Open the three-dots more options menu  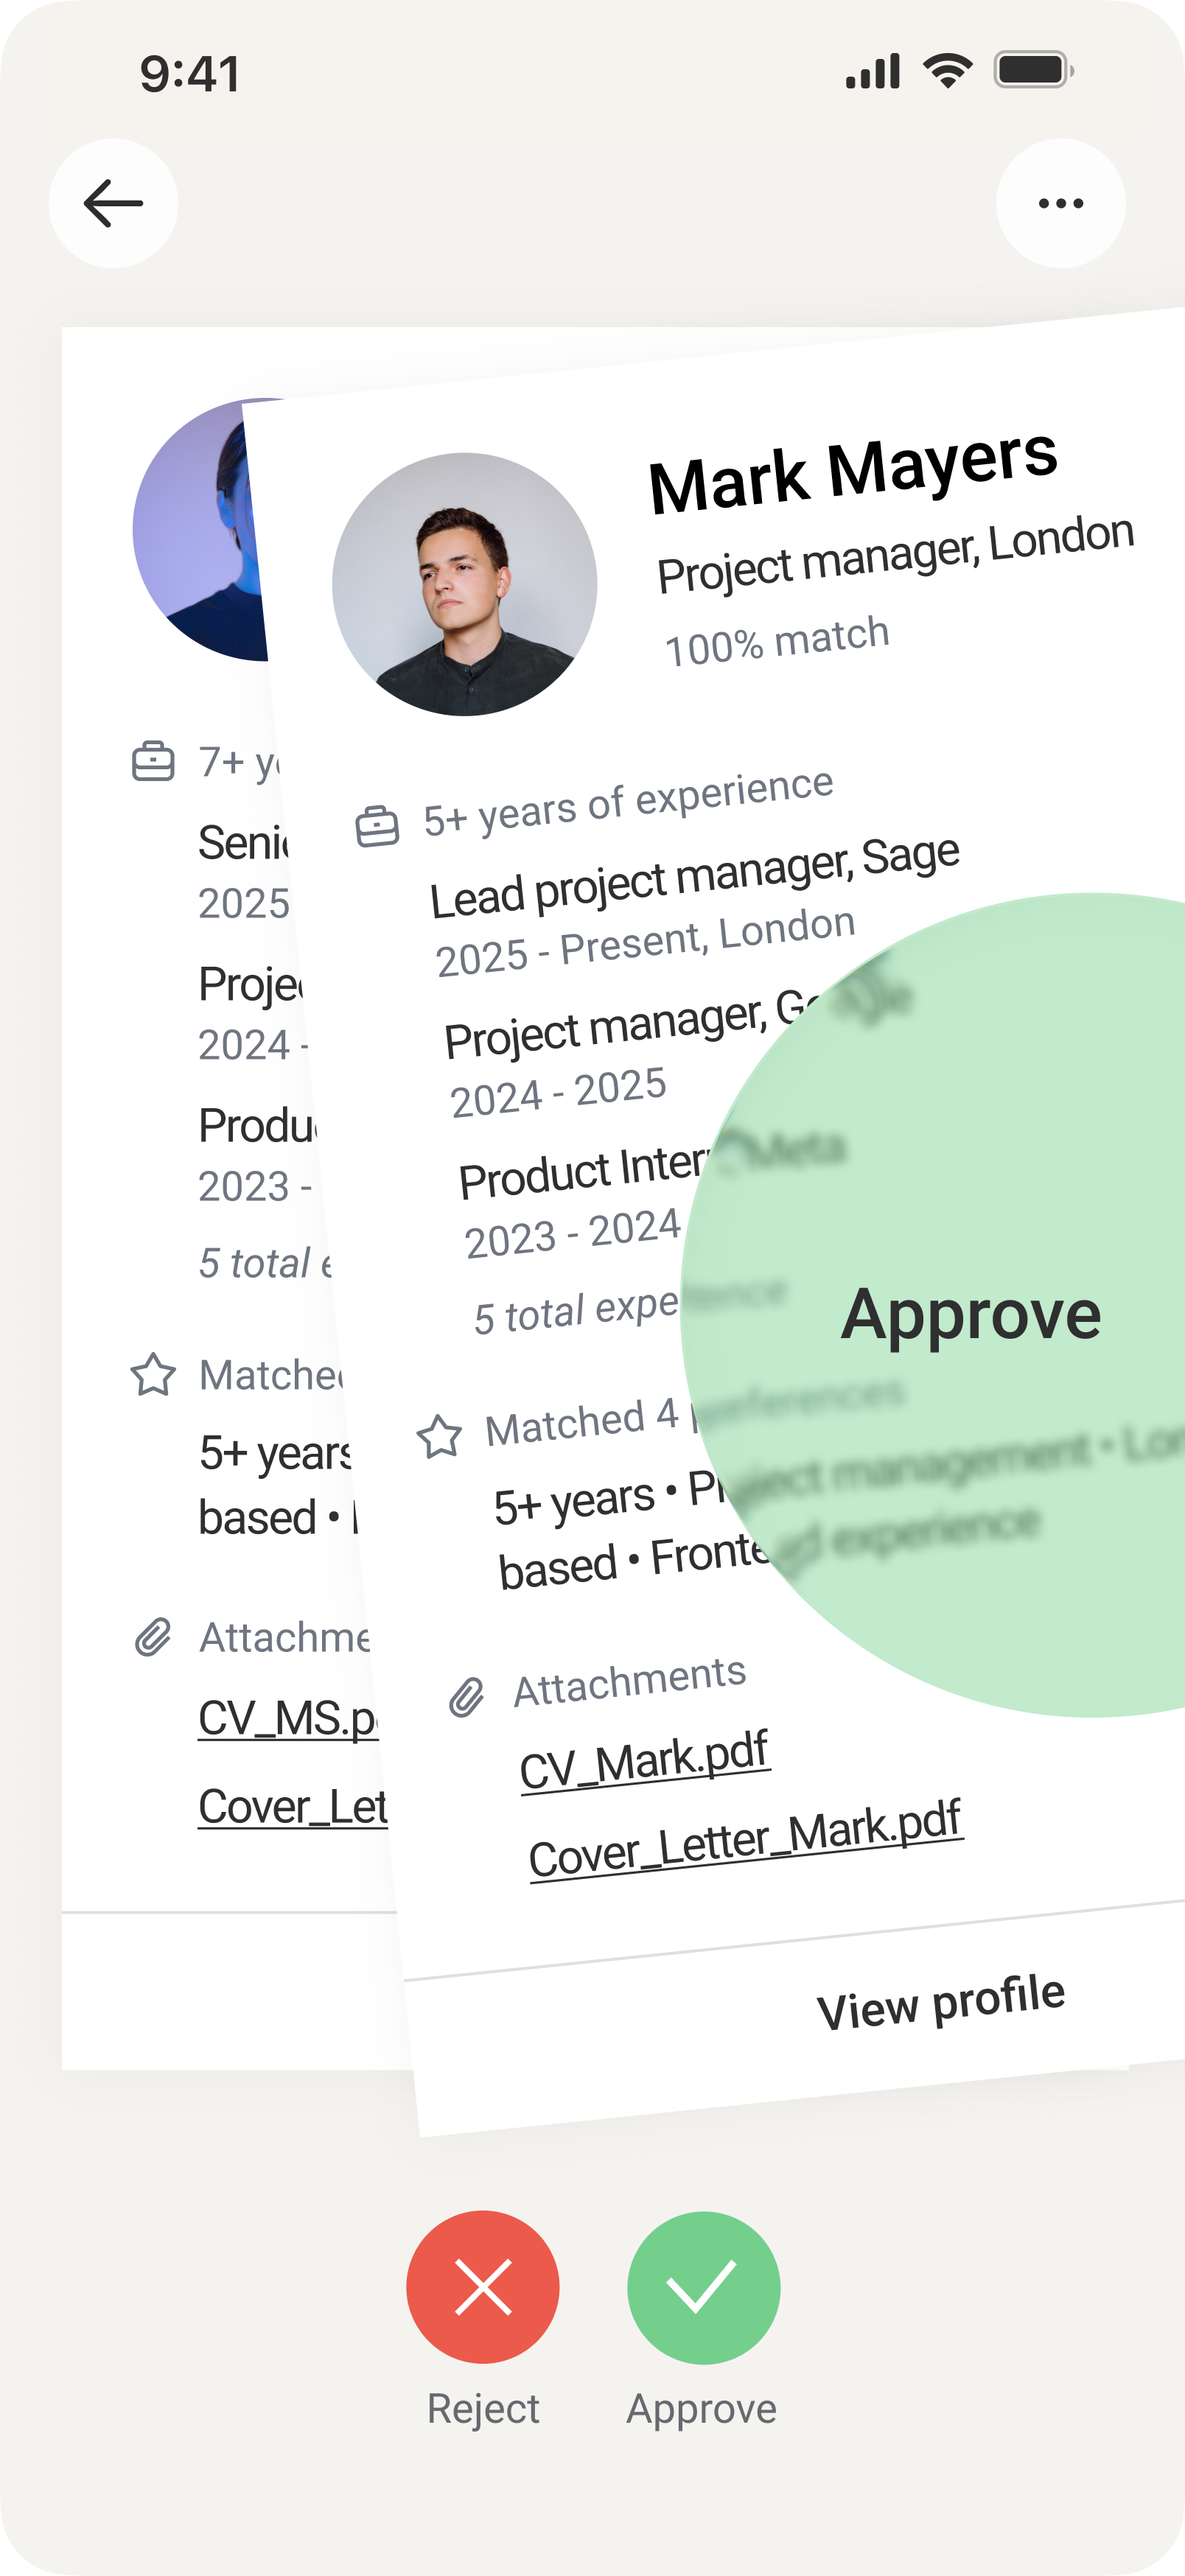[1060, 203]
